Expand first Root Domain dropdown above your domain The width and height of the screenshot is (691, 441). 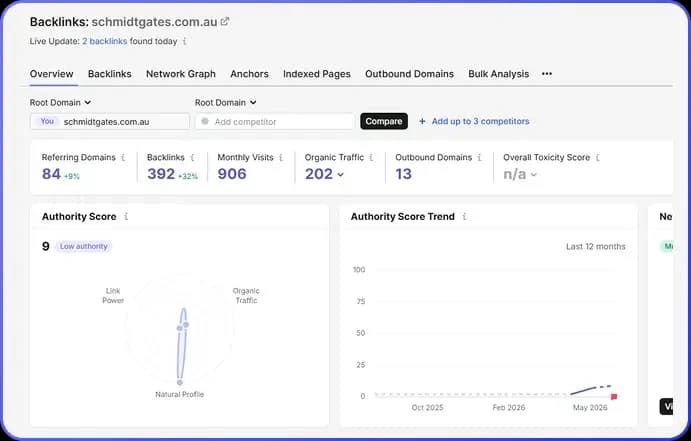tap(60, 103)
